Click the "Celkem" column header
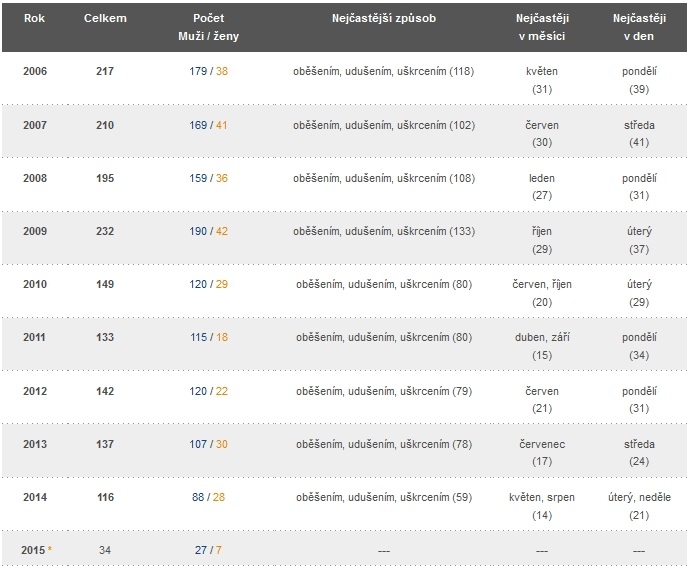691x586 pixels. click(105, 19)
